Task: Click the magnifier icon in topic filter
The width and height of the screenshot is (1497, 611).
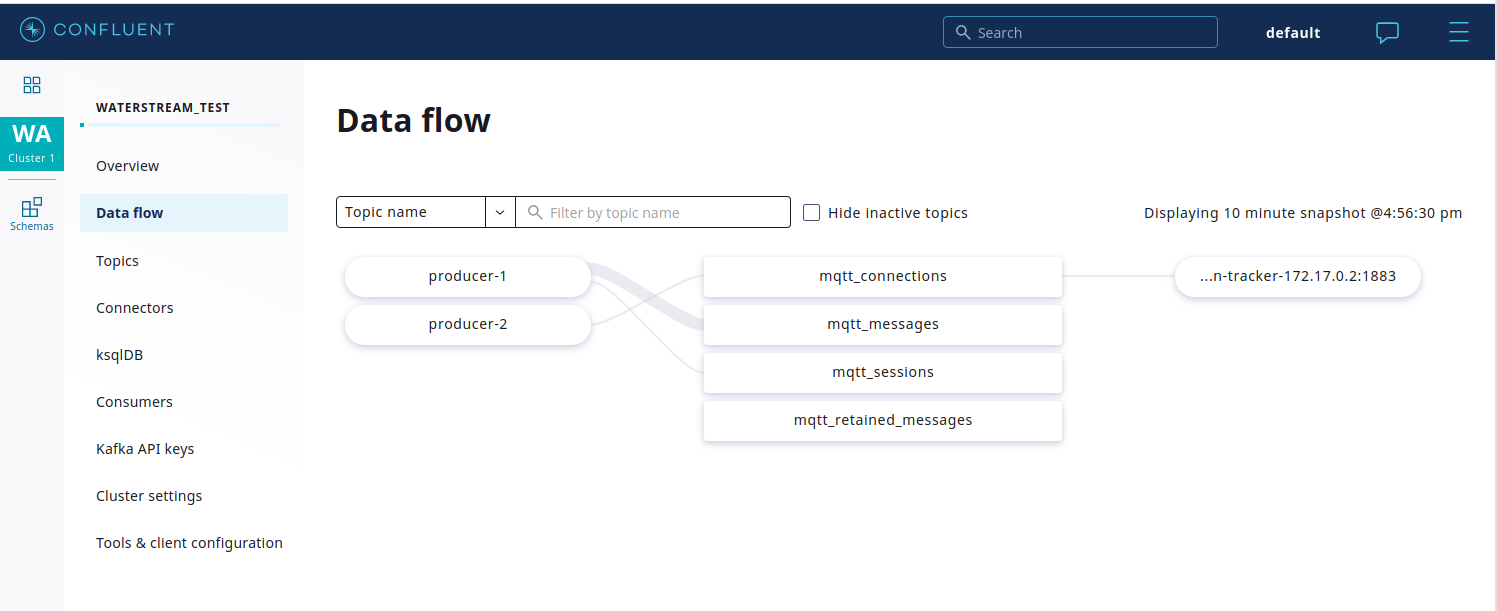Action: click(x=535, y=212)
